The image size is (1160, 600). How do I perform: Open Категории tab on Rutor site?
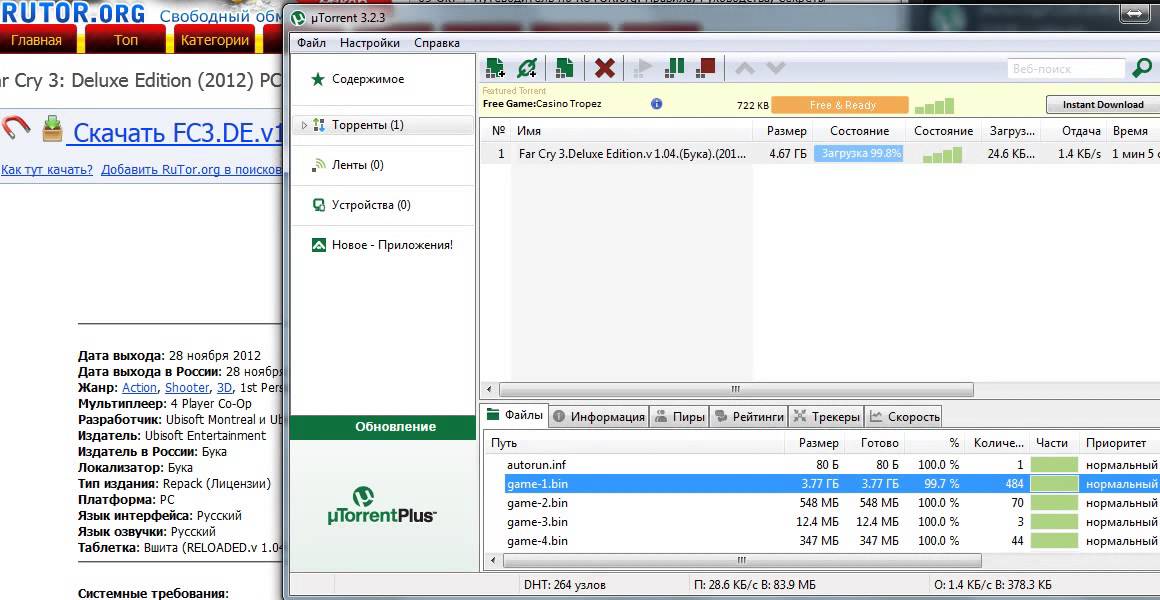[x=215, y=40]
